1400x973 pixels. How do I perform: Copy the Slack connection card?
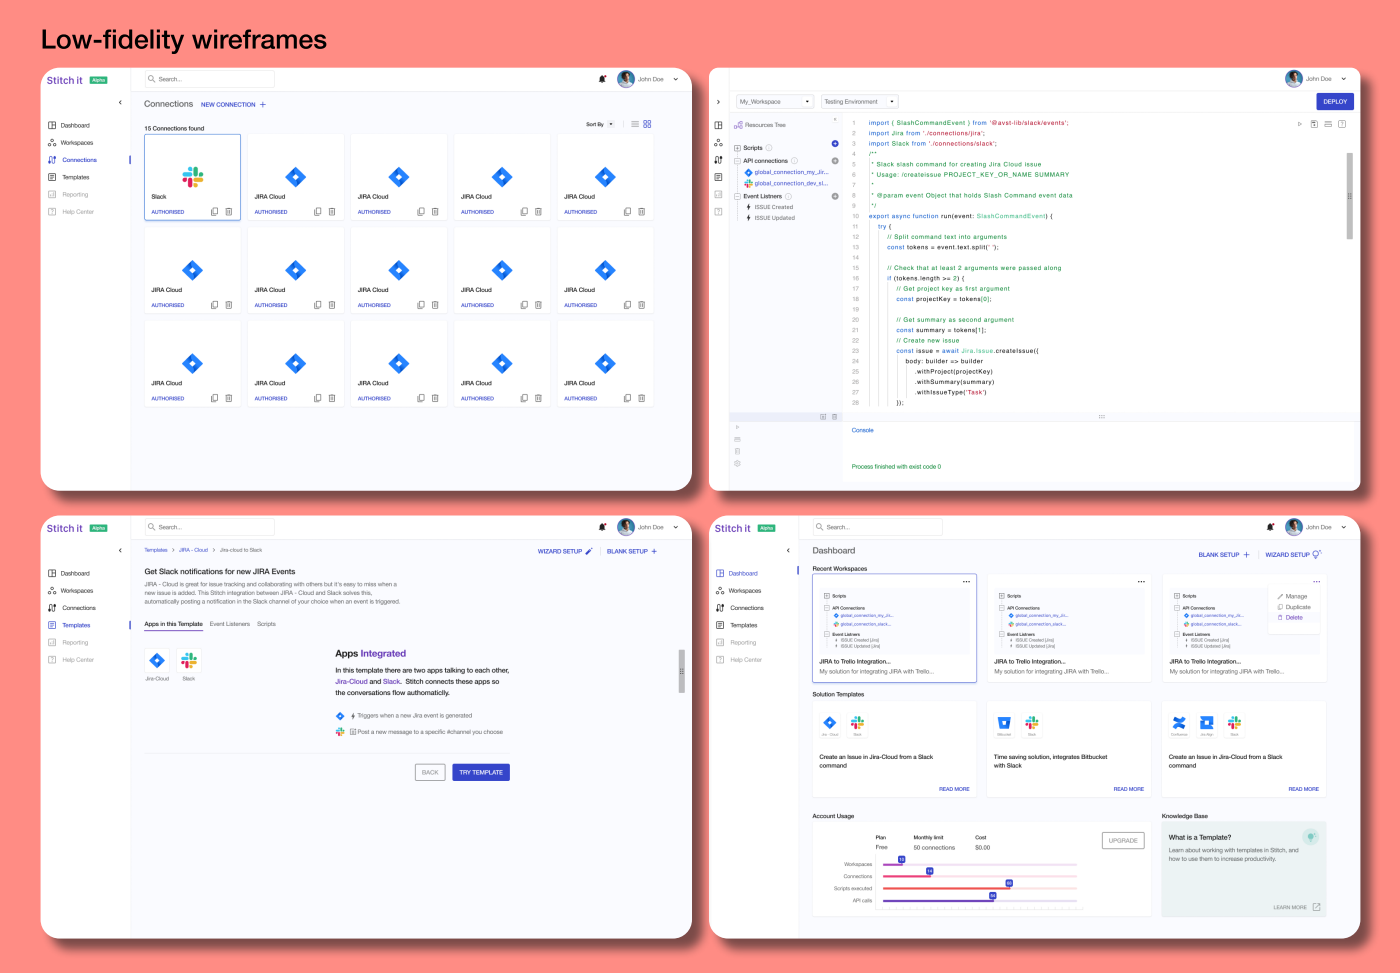pyautogui.click(x=214, y=212)
